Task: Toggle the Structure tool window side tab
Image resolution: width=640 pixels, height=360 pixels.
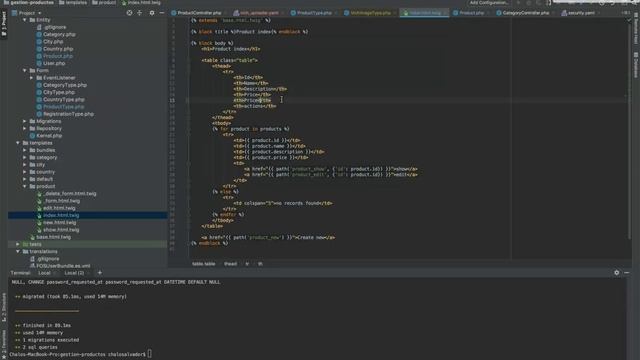Action: pos(4,307)
